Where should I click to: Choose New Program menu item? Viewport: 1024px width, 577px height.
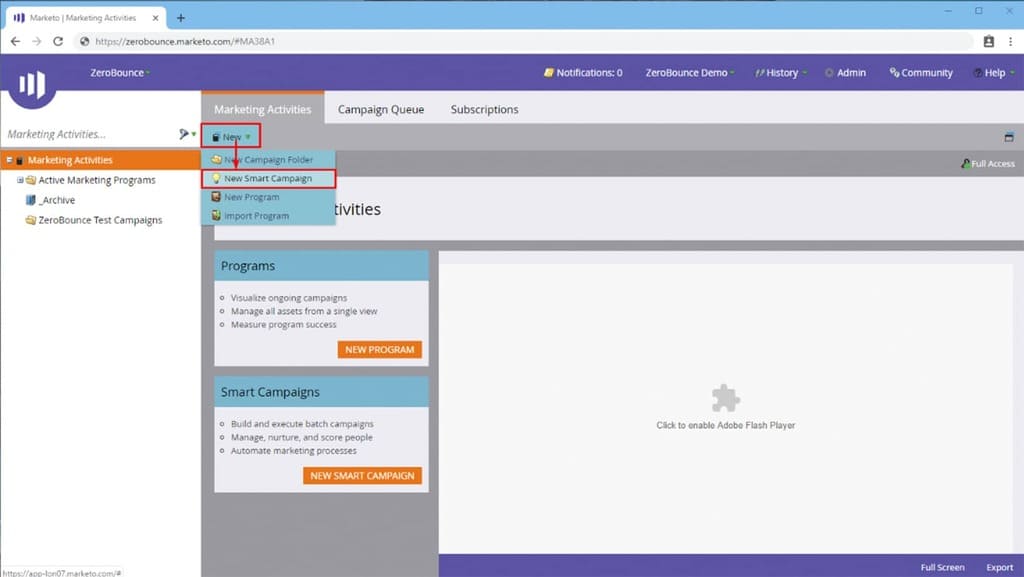click(x=268, y=196)
